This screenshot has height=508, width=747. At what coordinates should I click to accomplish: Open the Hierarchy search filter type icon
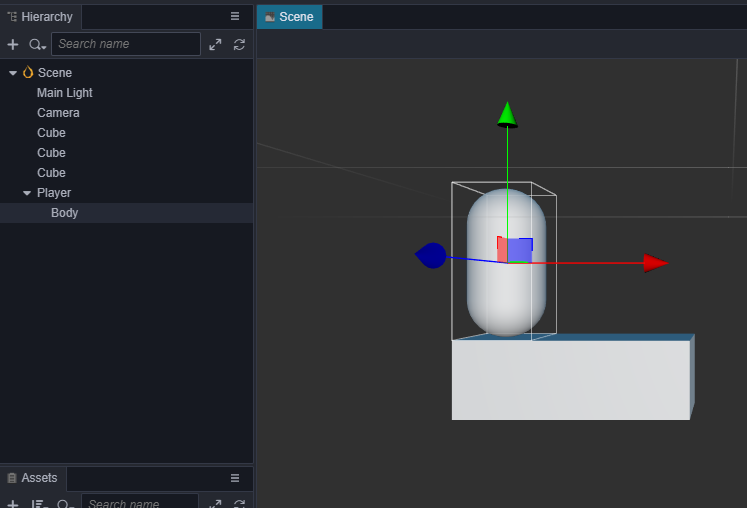pyautogui.click(x=37, y=44)
